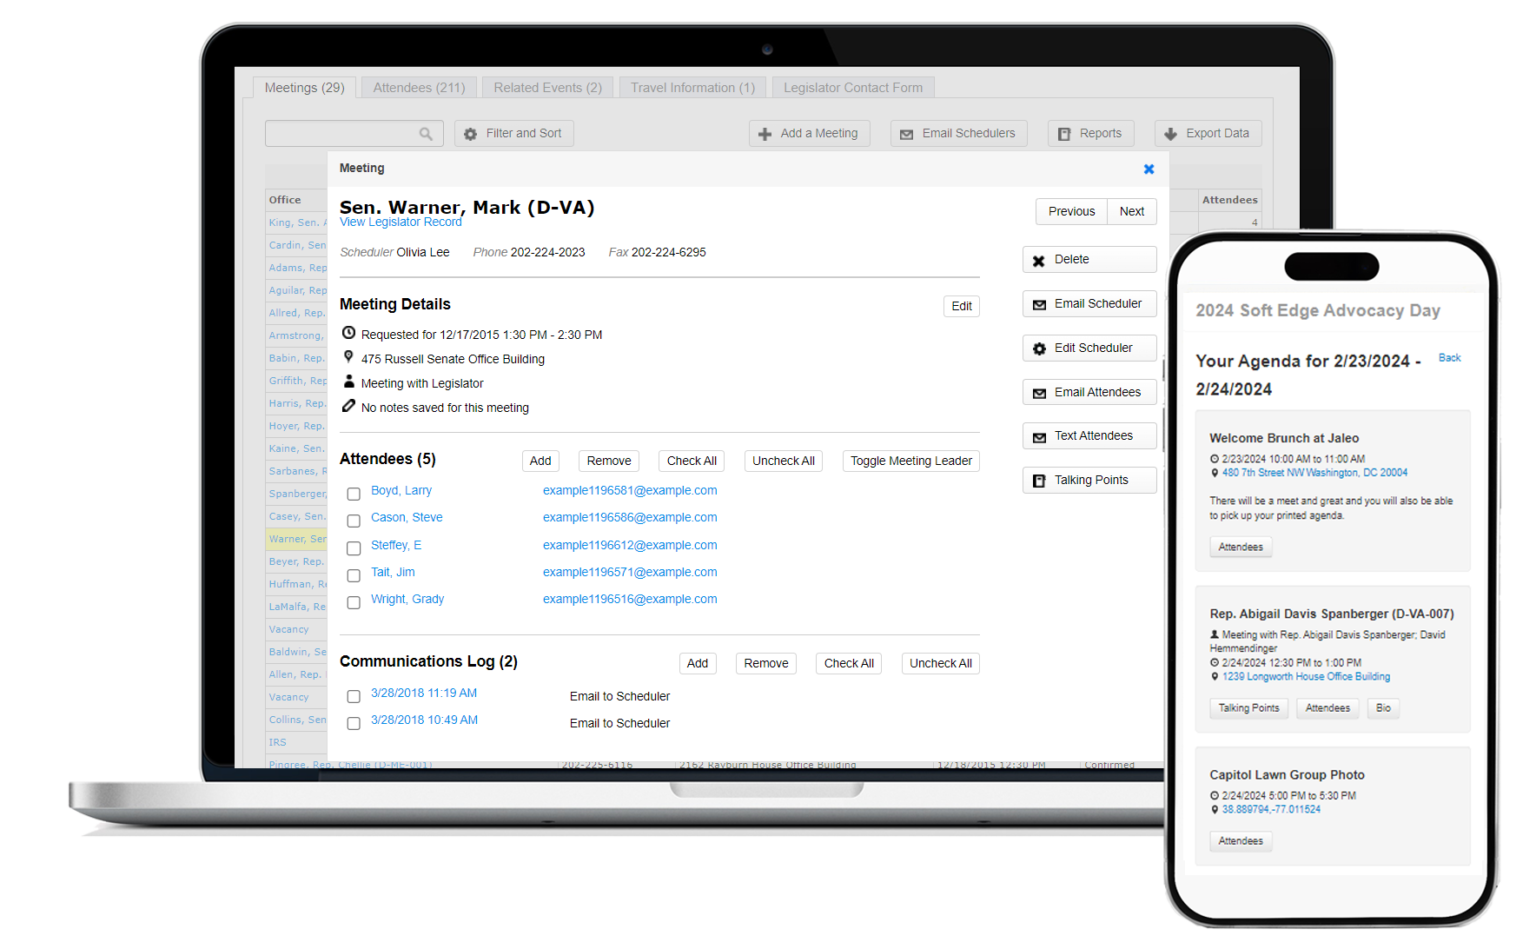Open the Travel Information (1) tab
The width and height of the screenshot is (1536, 936).
coord(692,88)
